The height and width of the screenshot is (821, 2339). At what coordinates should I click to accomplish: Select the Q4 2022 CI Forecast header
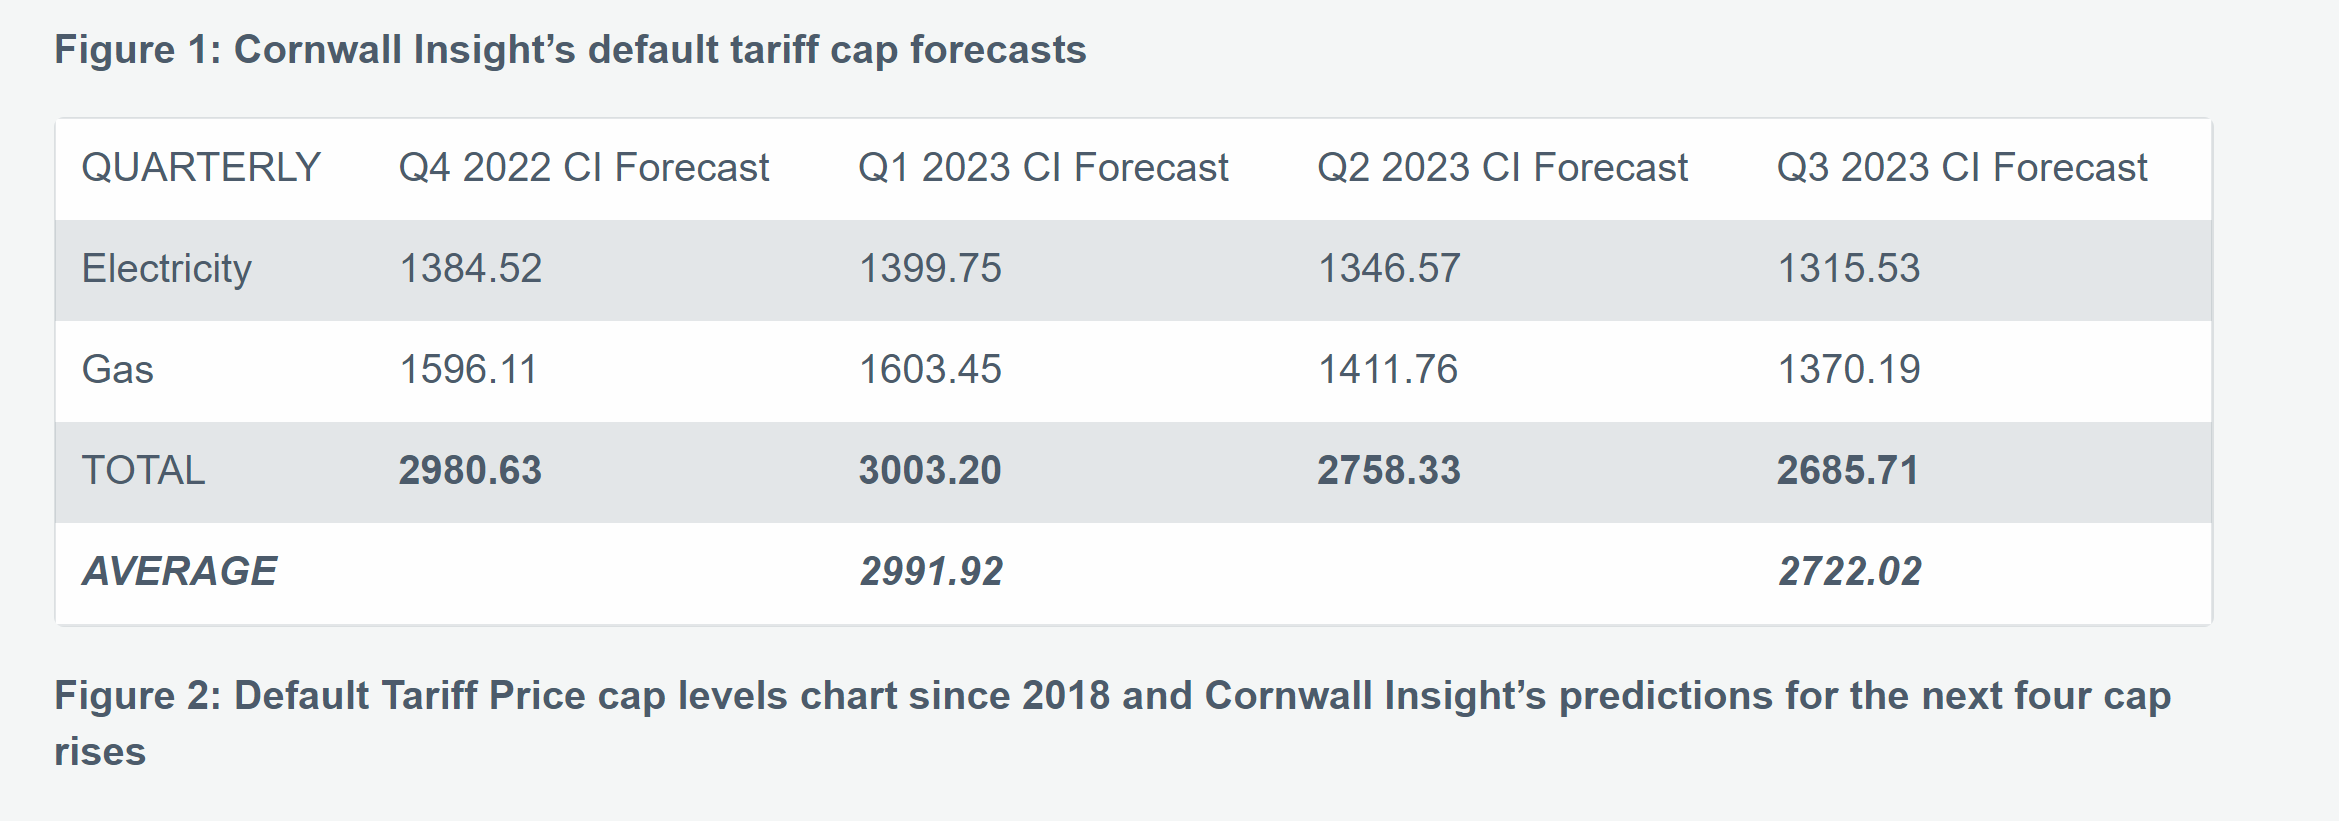[584, 168]
